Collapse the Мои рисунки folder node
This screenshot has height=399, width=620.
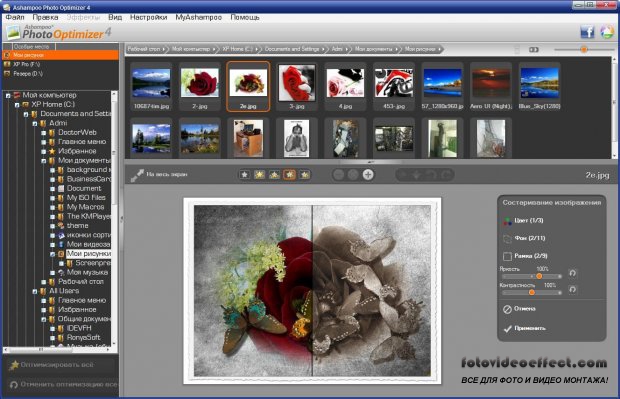click(53, 254)
